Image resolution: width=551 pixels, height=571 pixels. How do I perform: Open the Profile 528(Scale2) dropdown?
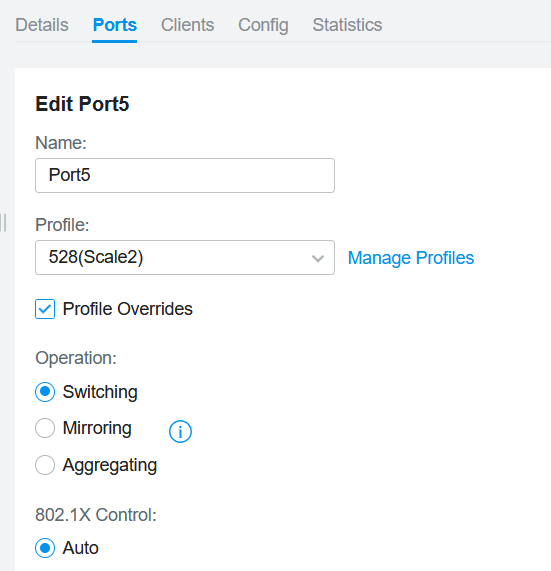(185, 257)
